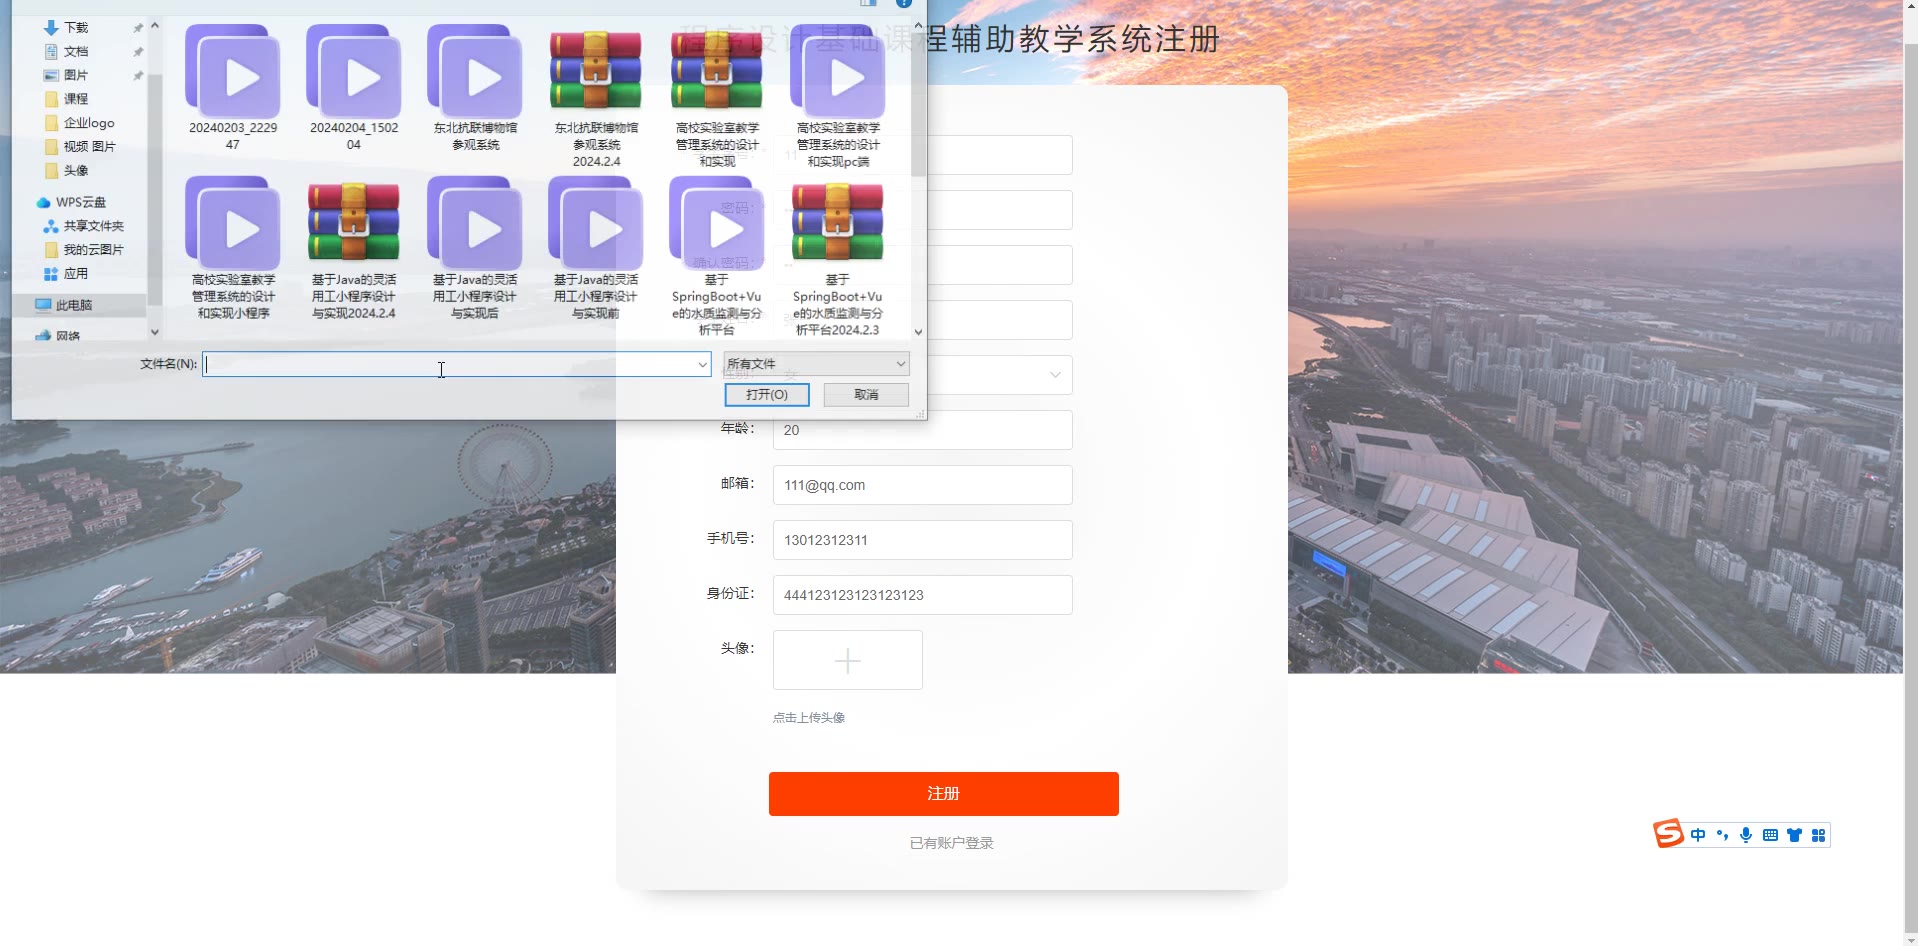Click the 身份证 input field
1918x946 pixels.
[922, 595]
